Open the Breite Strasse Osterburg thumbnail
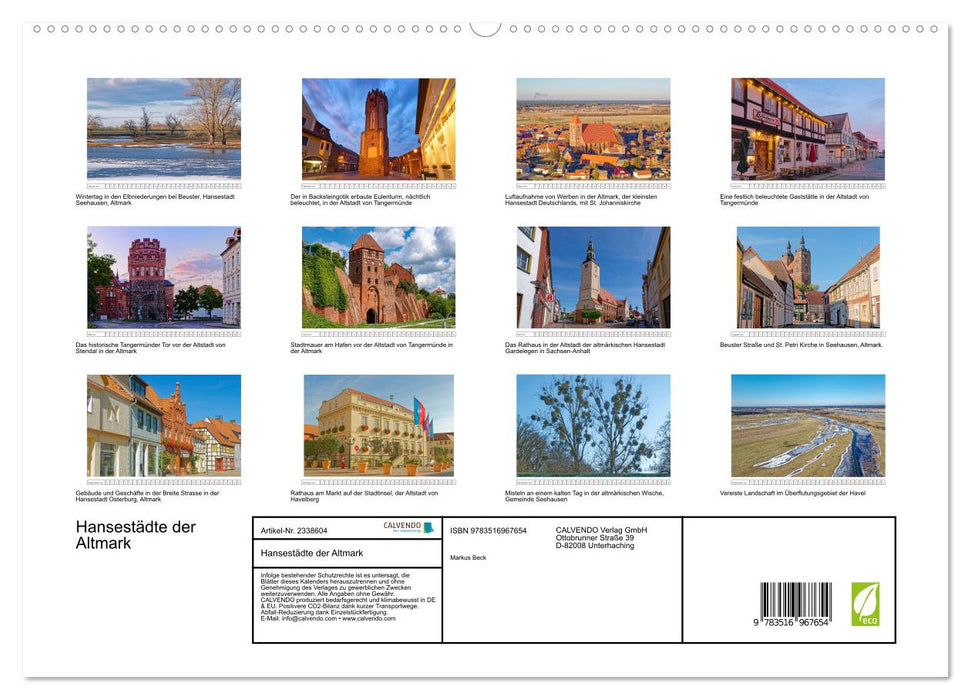Image resolution: width=971 pixels, height=700 pixels. pyautogui.click(x=164, y=426)
